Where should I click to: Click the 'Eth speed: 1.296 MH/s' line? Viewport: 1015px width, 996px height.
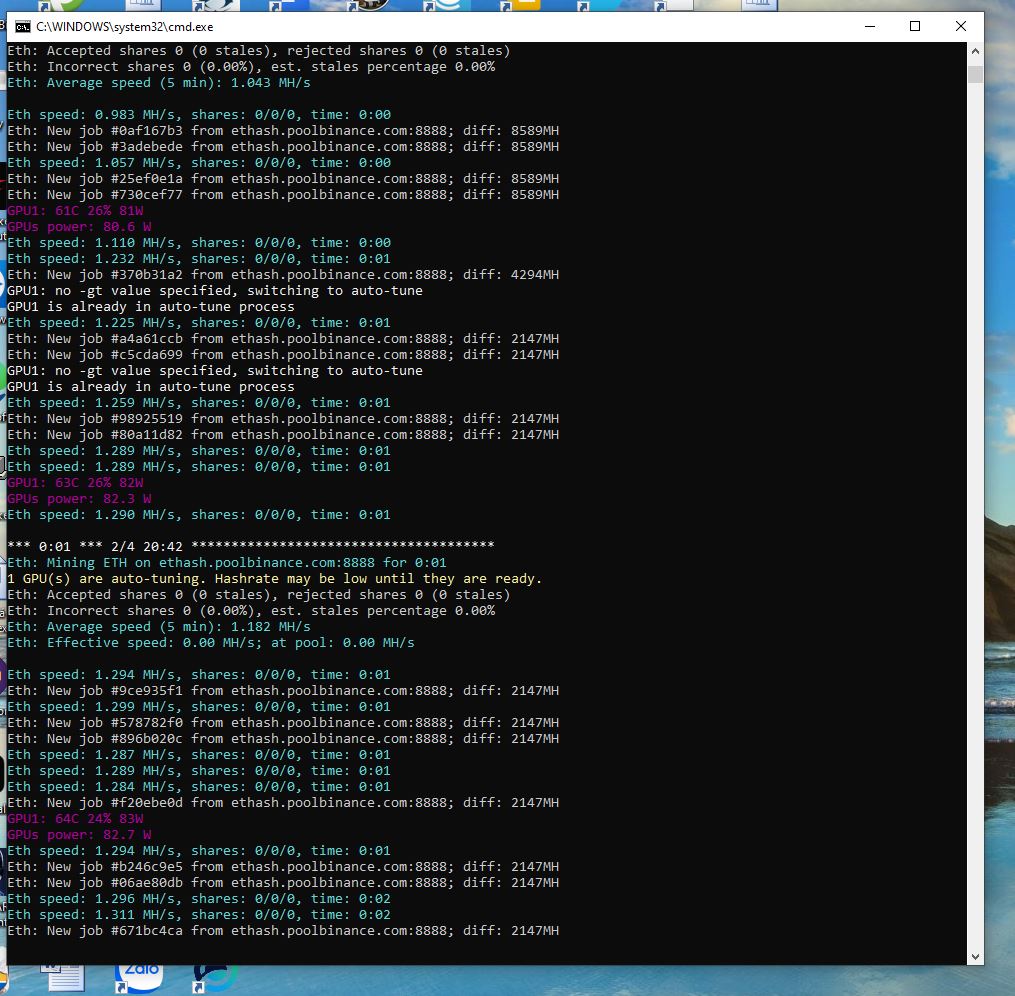[x=199, y=899]
